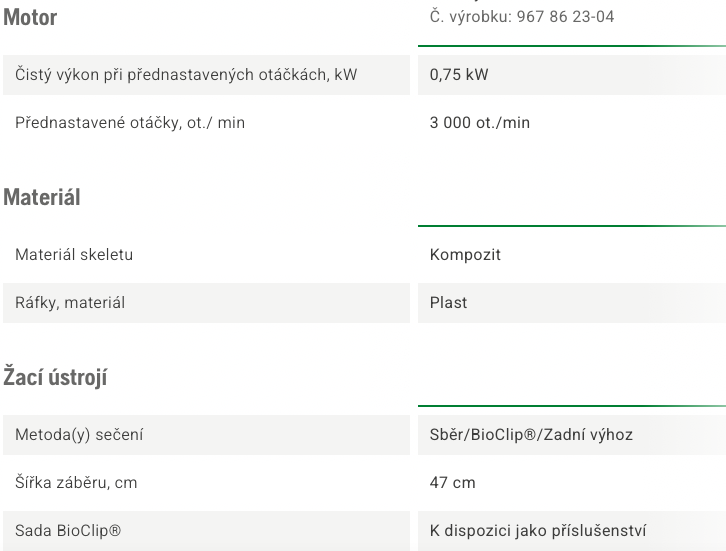The image size is (726, 551).
Task: Click the green divider beside the Materiál heading
Action: tap(572, 226)
